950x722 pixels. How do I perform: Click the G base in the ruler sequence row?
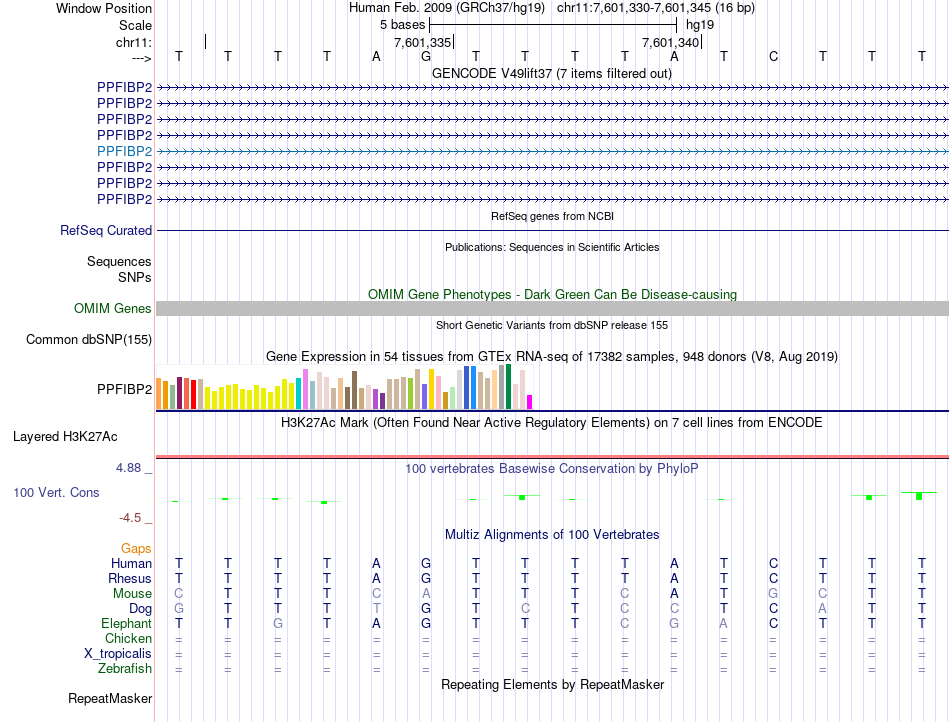(426, 56)
